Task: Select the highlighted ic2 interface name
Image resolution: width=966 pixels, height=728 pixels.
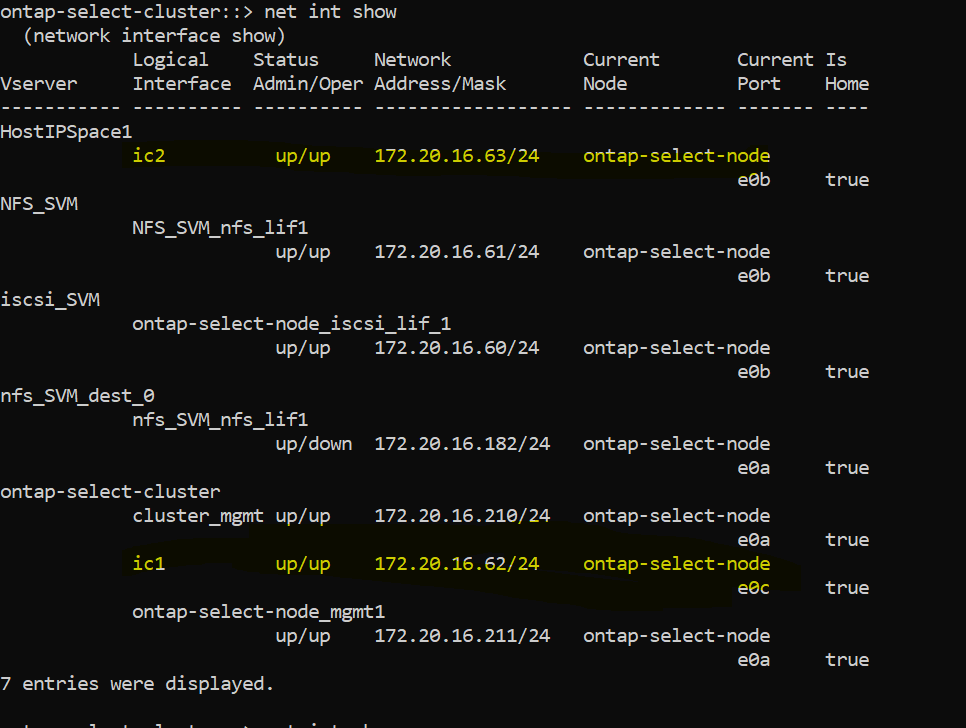Action: 149,156
